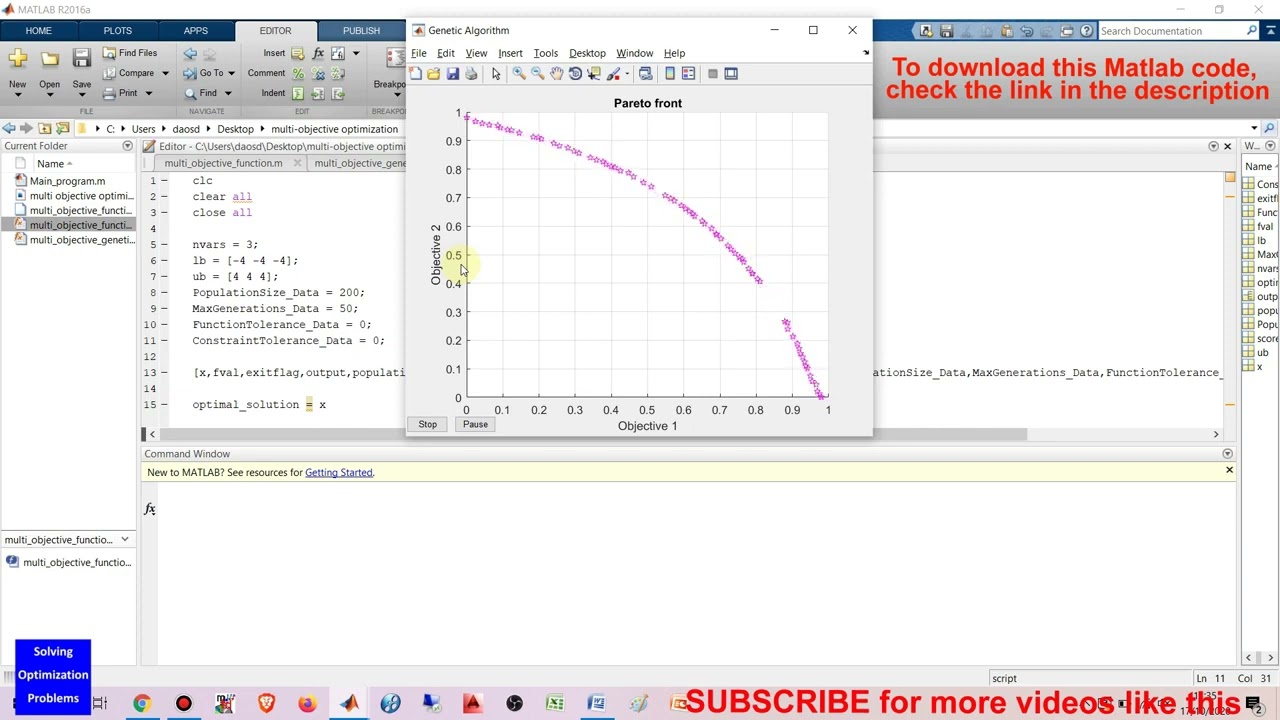Click Open File icon in figure toolbar
Viewport: 1280px width, 720px height.
click(x=433, y=73)
